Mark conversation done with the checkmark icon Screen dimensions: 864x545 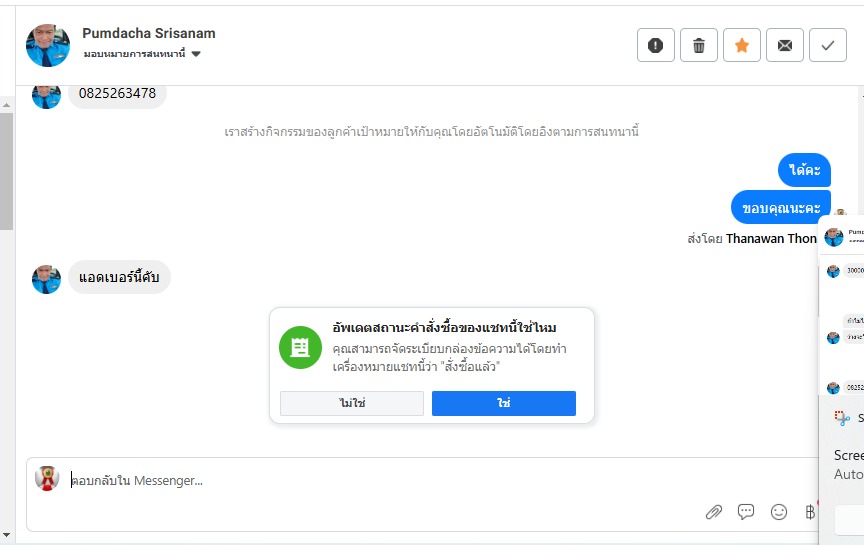pos(828,45)
